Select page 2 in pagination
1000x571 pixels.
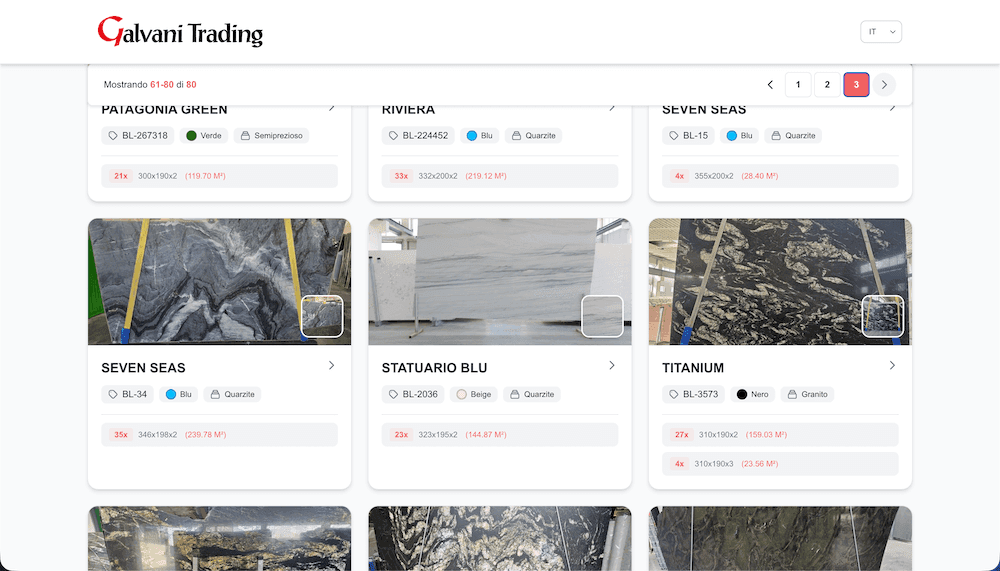827,85
